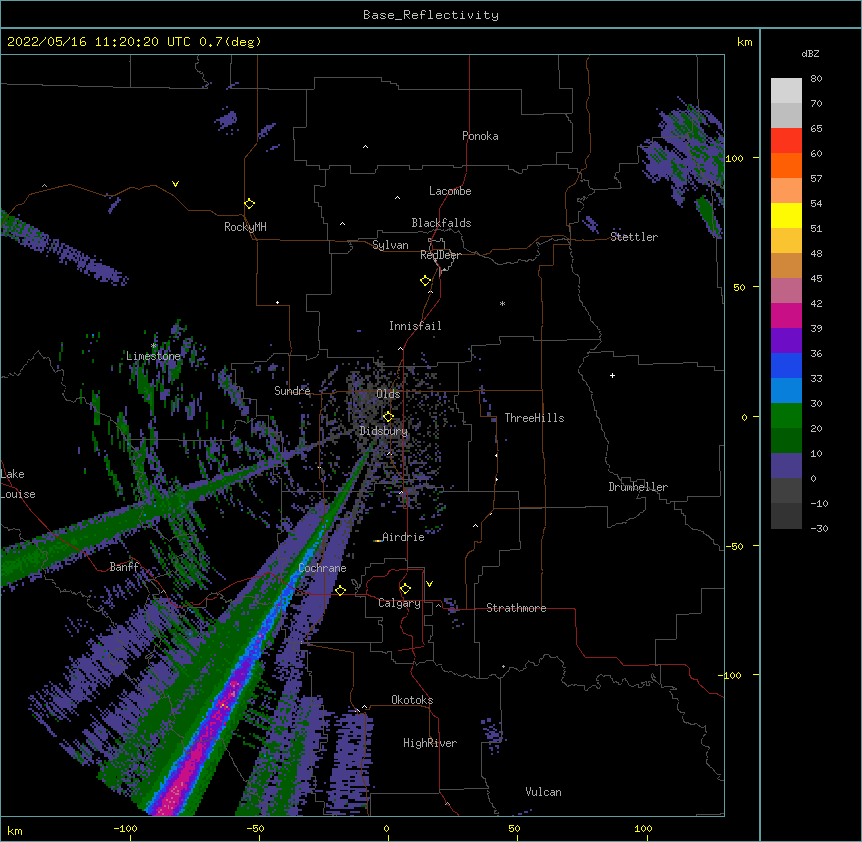862x842 pixels.
Task: Click the -100 tick label on bottom axis
Action: pos(125,828)
